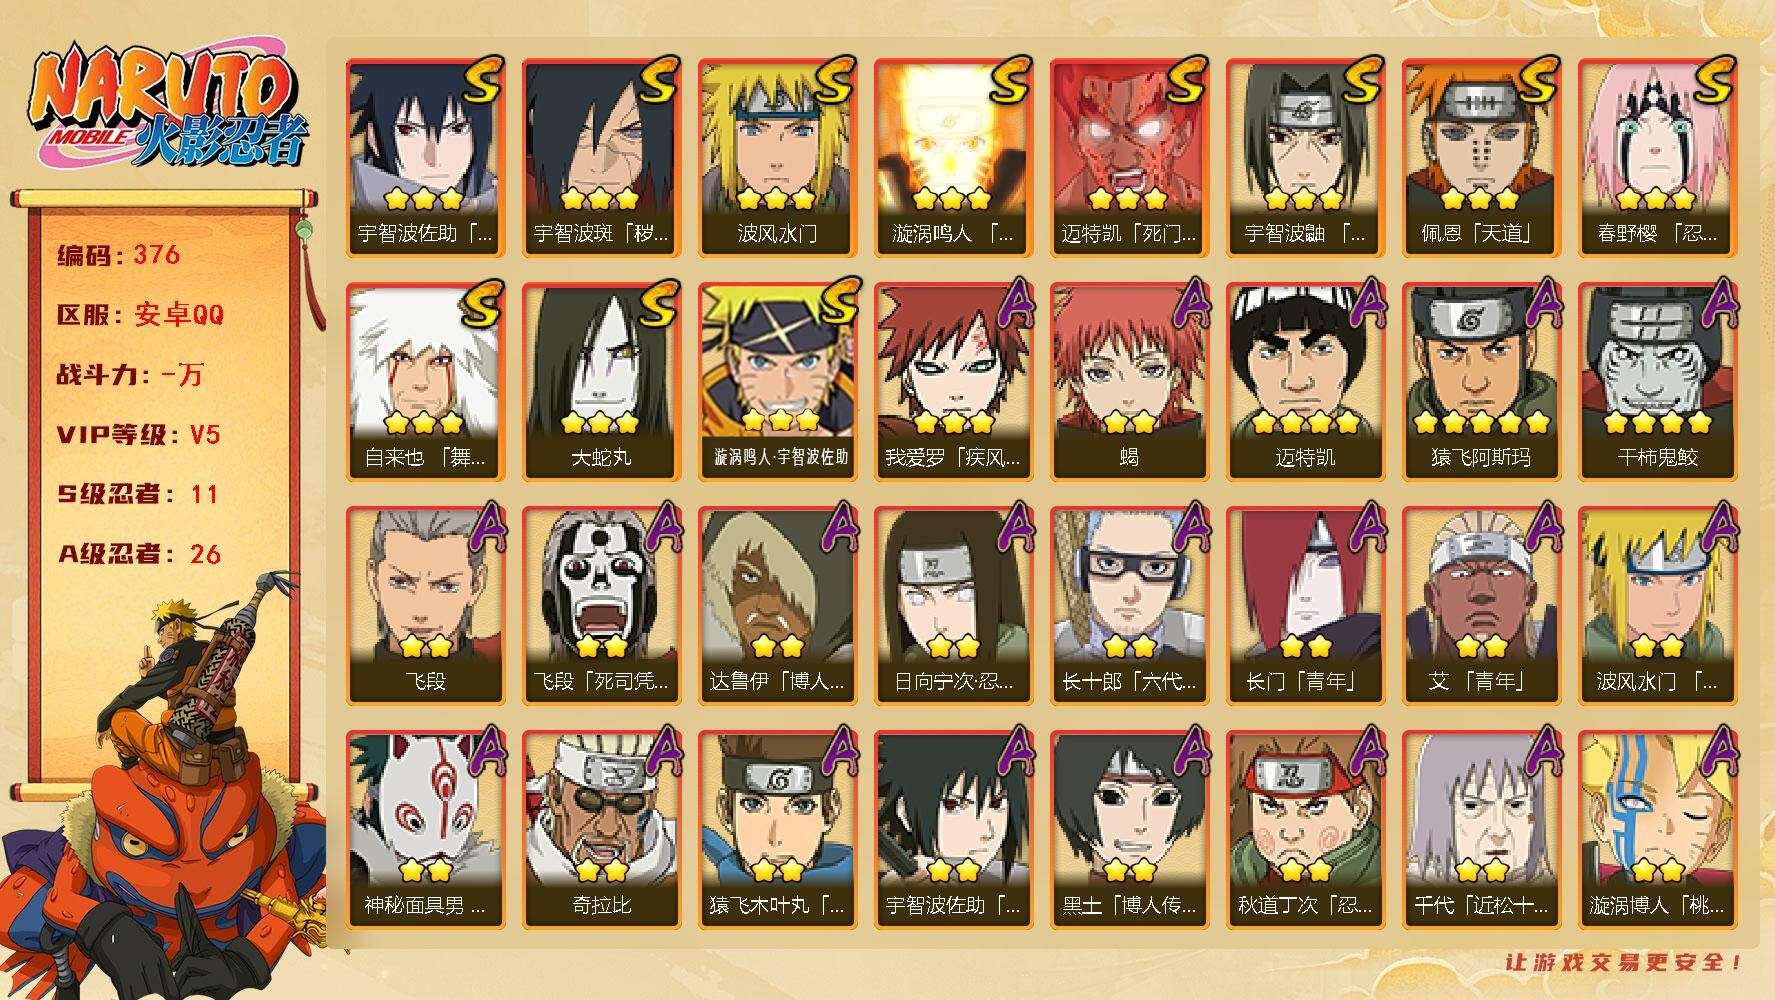
Task: Select the 长门「青年」 character card
Action: point(1304,606)
